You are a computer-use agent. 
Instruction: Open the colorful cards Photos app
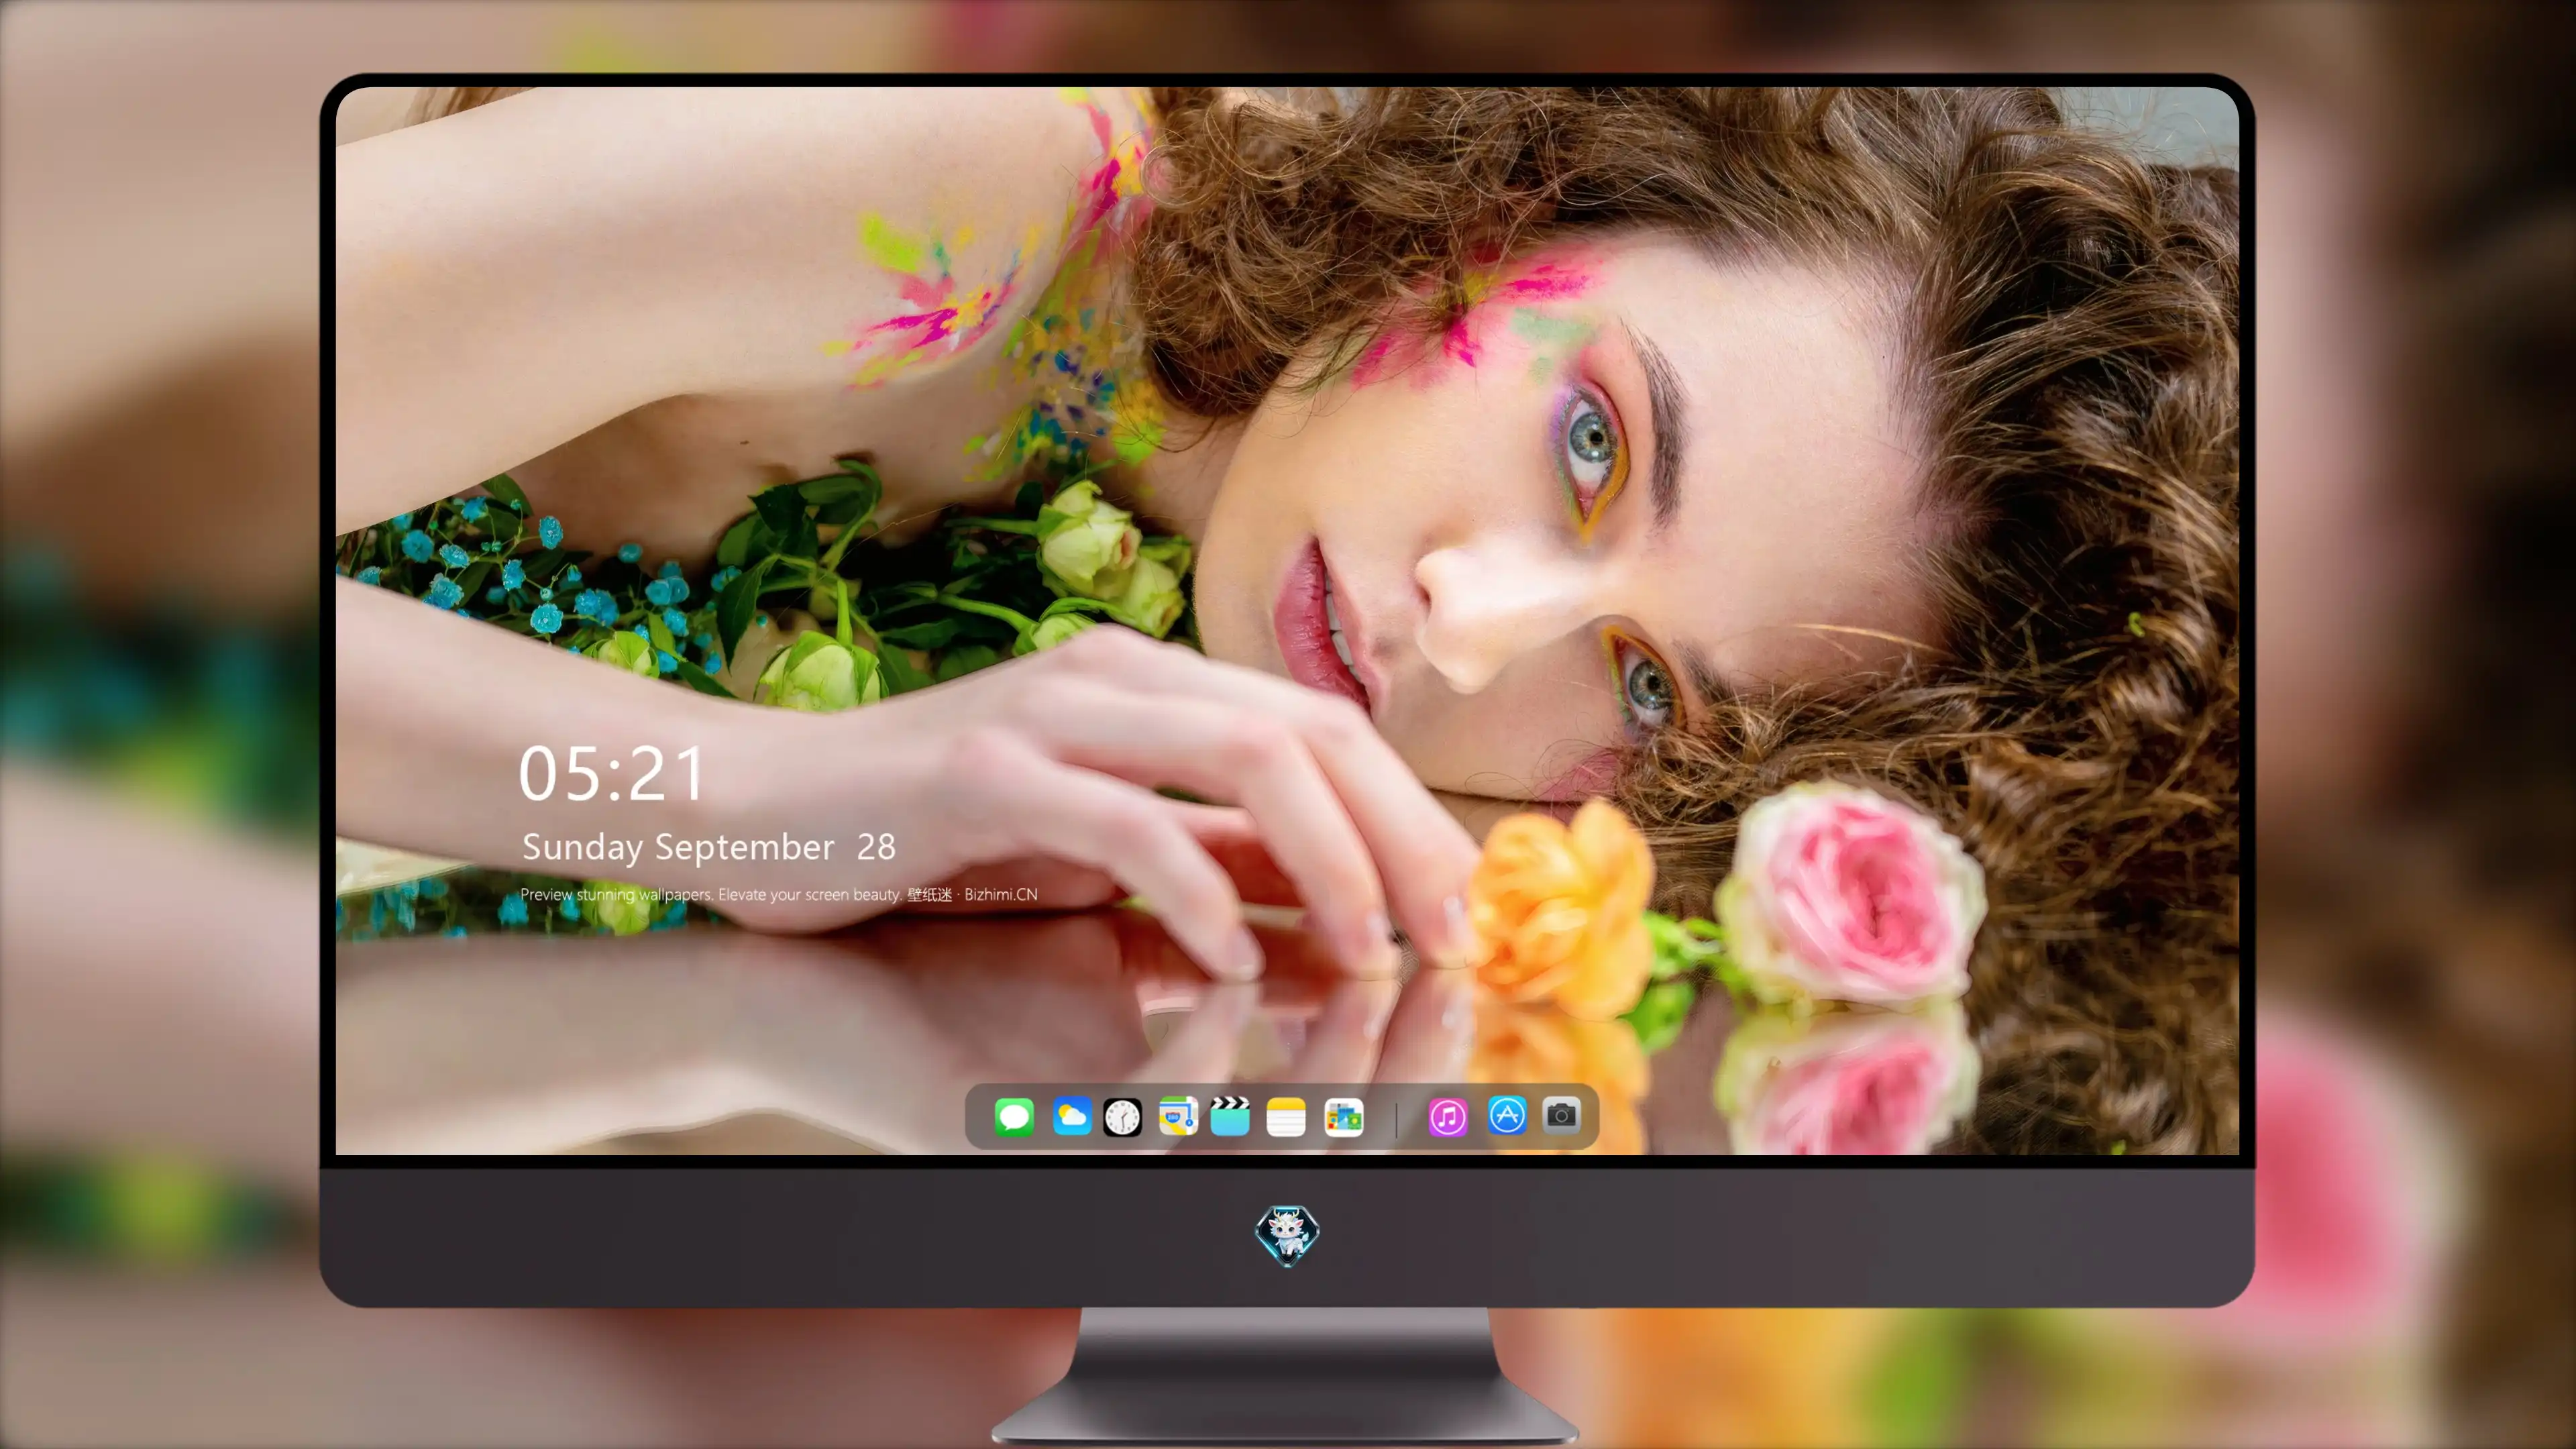point(1344,1117)
